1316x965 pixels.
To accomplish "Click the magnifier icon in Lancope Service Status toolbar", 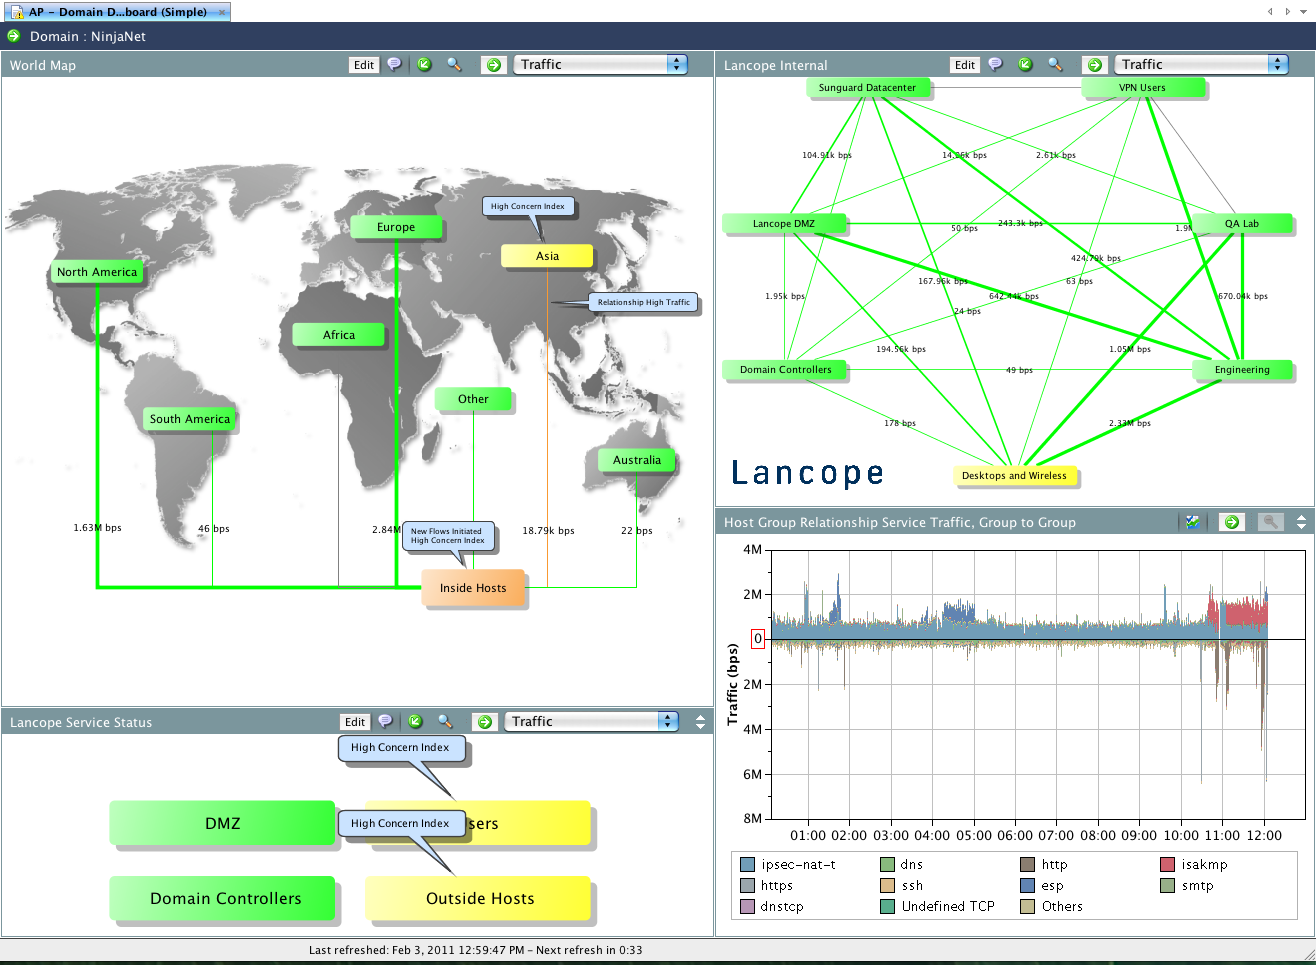I will click(x=446, y=721).
